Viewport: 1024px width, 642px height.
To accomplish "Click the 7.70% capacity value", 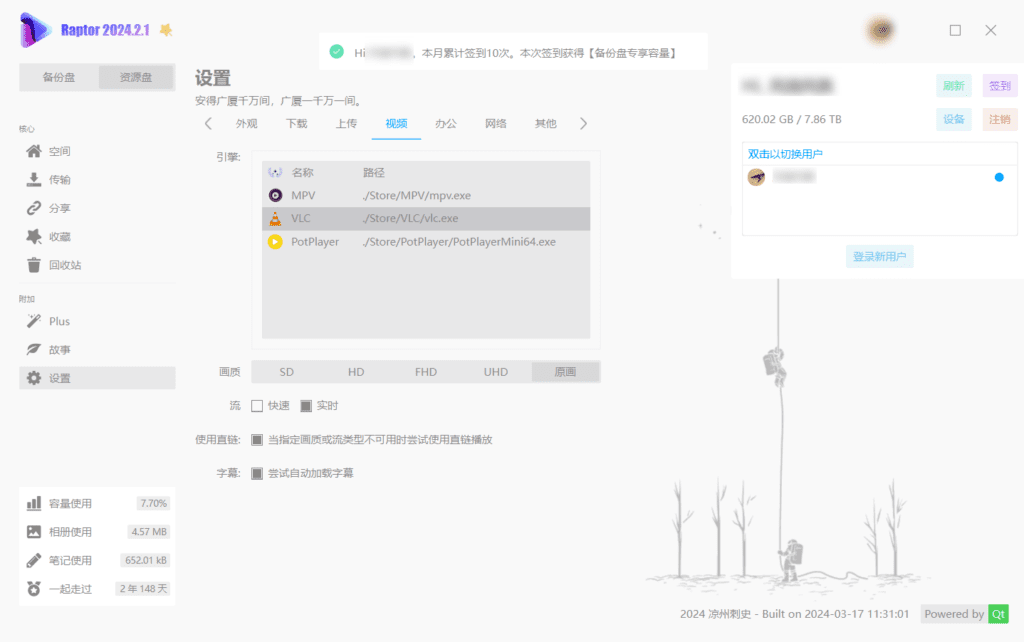I will click(x=153, y=504).
